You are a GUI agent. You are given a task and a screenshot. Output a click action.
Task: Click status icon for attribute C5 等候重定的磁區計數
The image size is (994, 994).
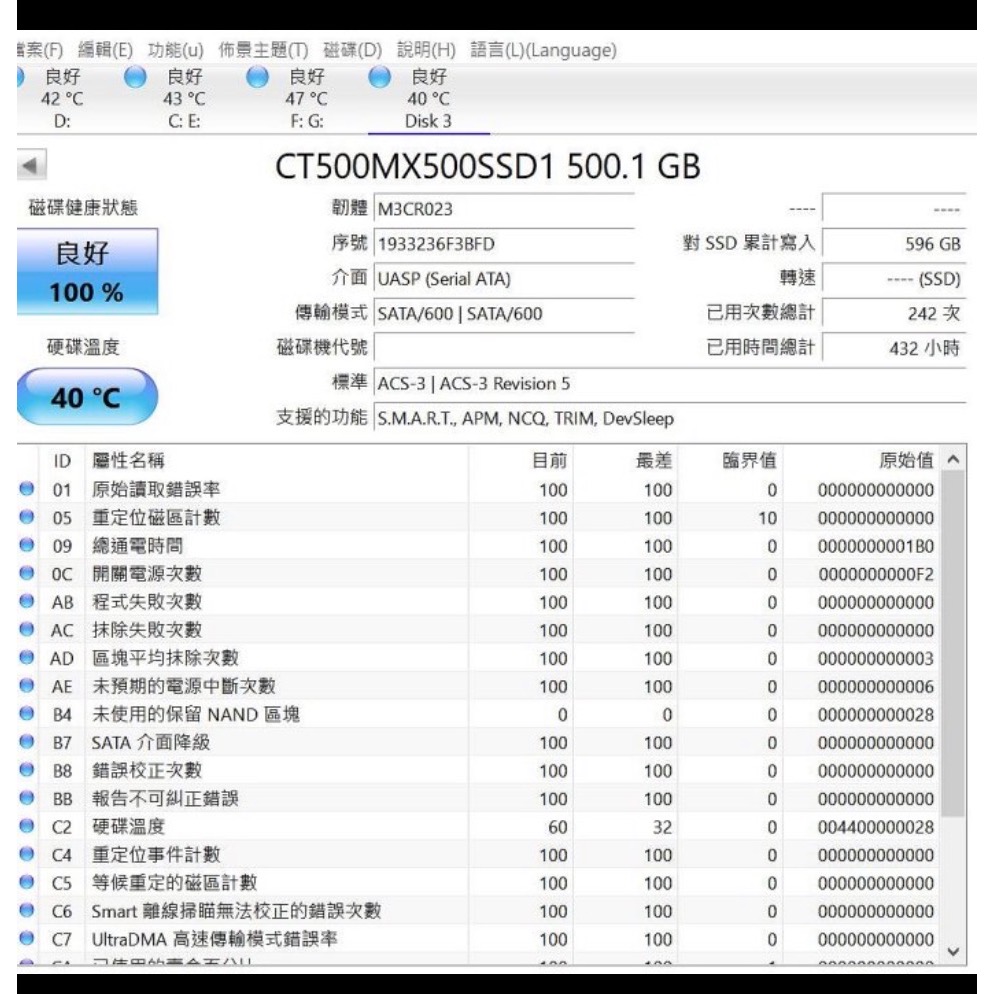[x=27, y=882]
